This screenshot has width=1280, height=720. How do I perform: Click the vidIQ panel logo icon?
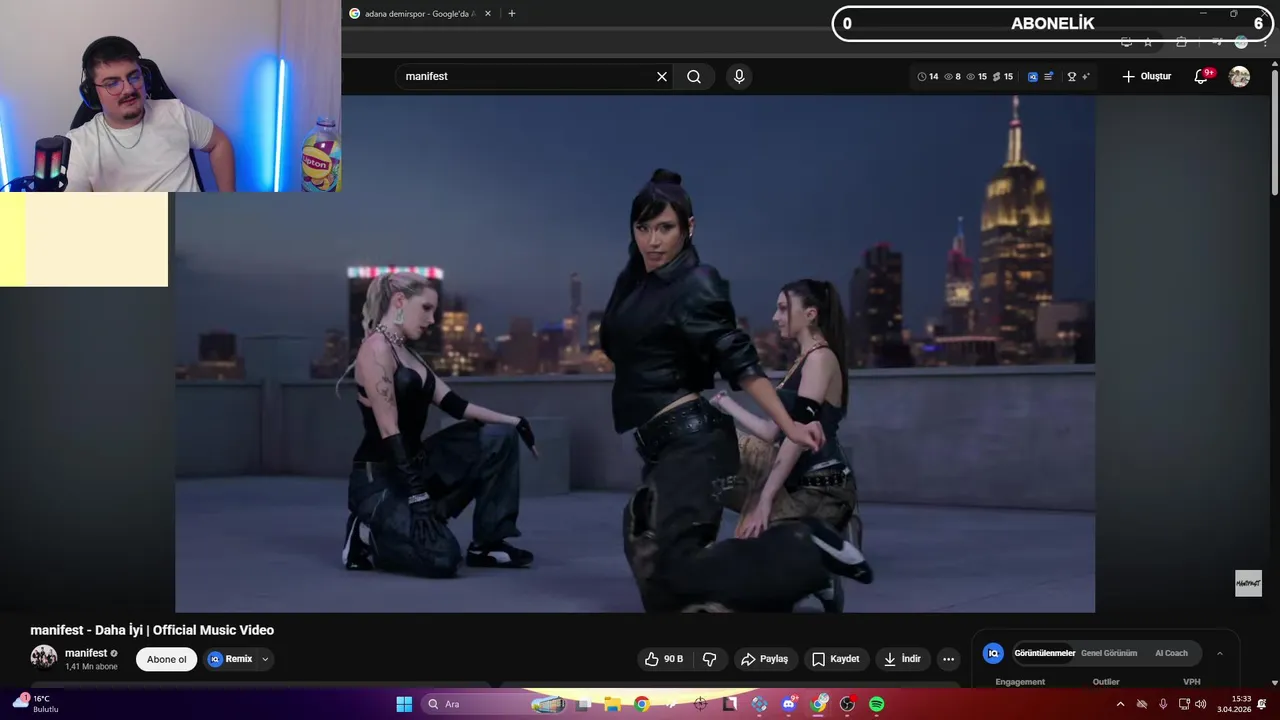coord(993,653)
